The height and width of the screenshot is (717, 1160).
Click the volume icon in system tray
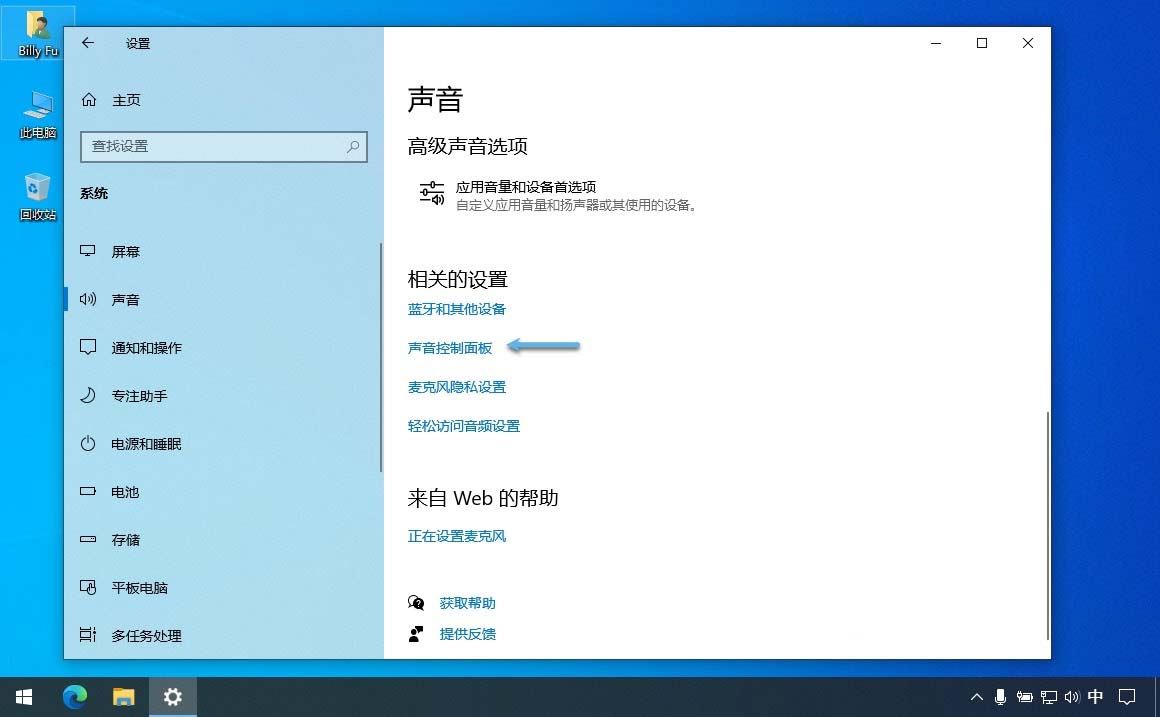click(x=1072, y=697)
